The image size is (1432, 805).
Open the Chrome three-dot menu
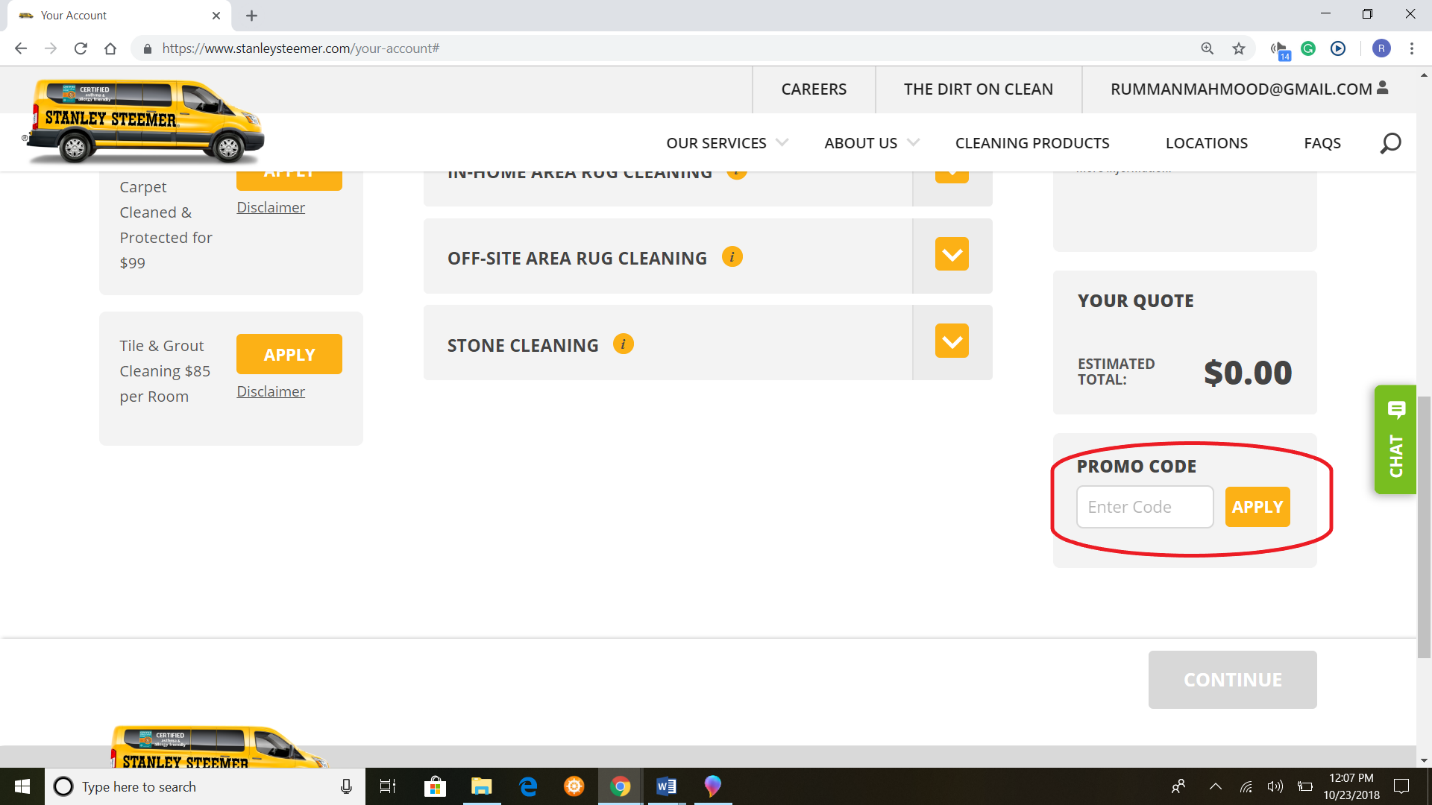[x=1412, y=48]
